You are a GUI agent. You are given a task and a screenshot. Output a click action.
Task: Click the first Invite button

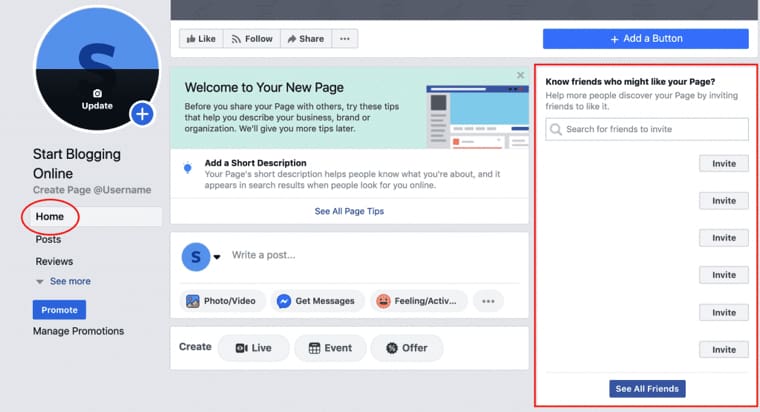(724, 164)
